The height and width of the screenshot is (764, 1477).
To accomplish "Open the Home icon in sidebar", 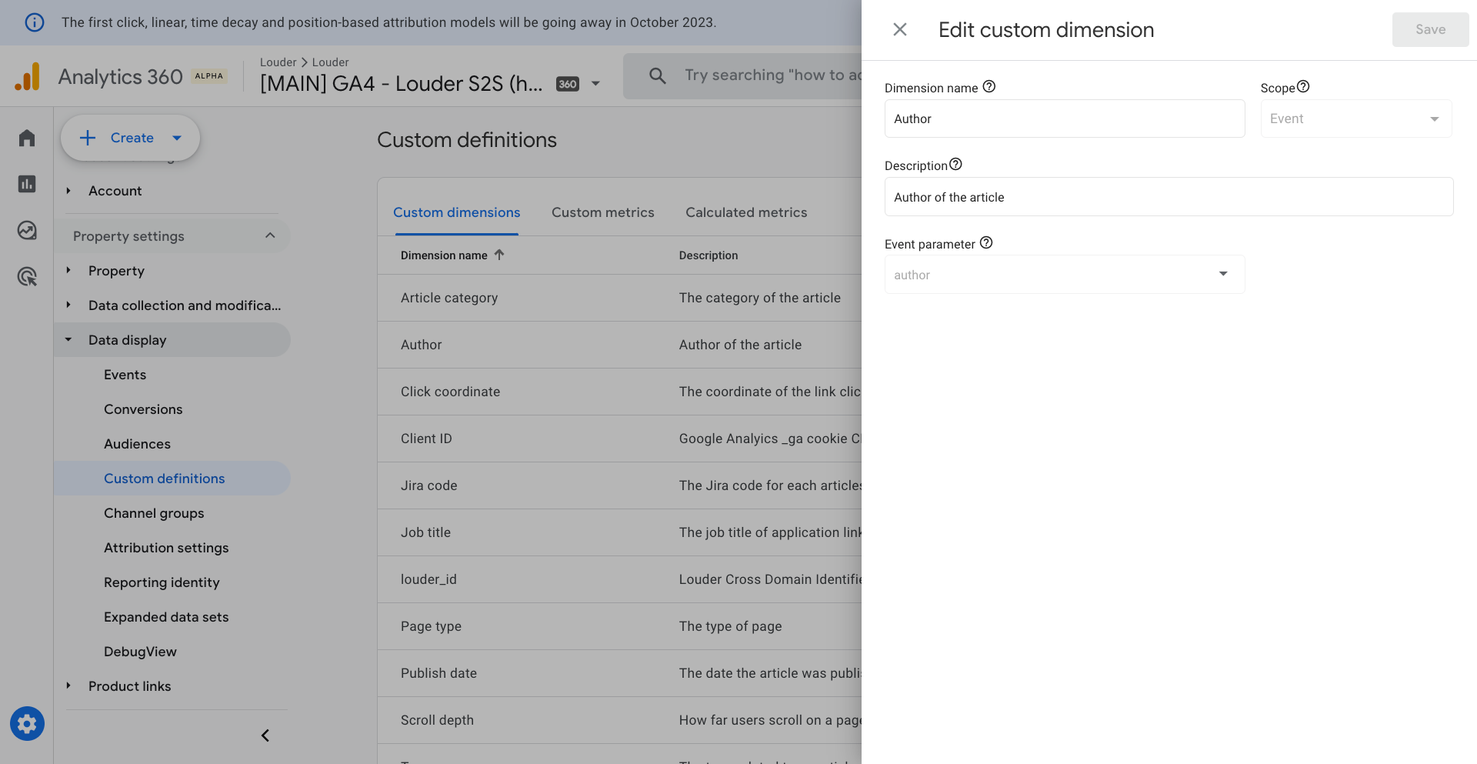I will click(27, 138).
